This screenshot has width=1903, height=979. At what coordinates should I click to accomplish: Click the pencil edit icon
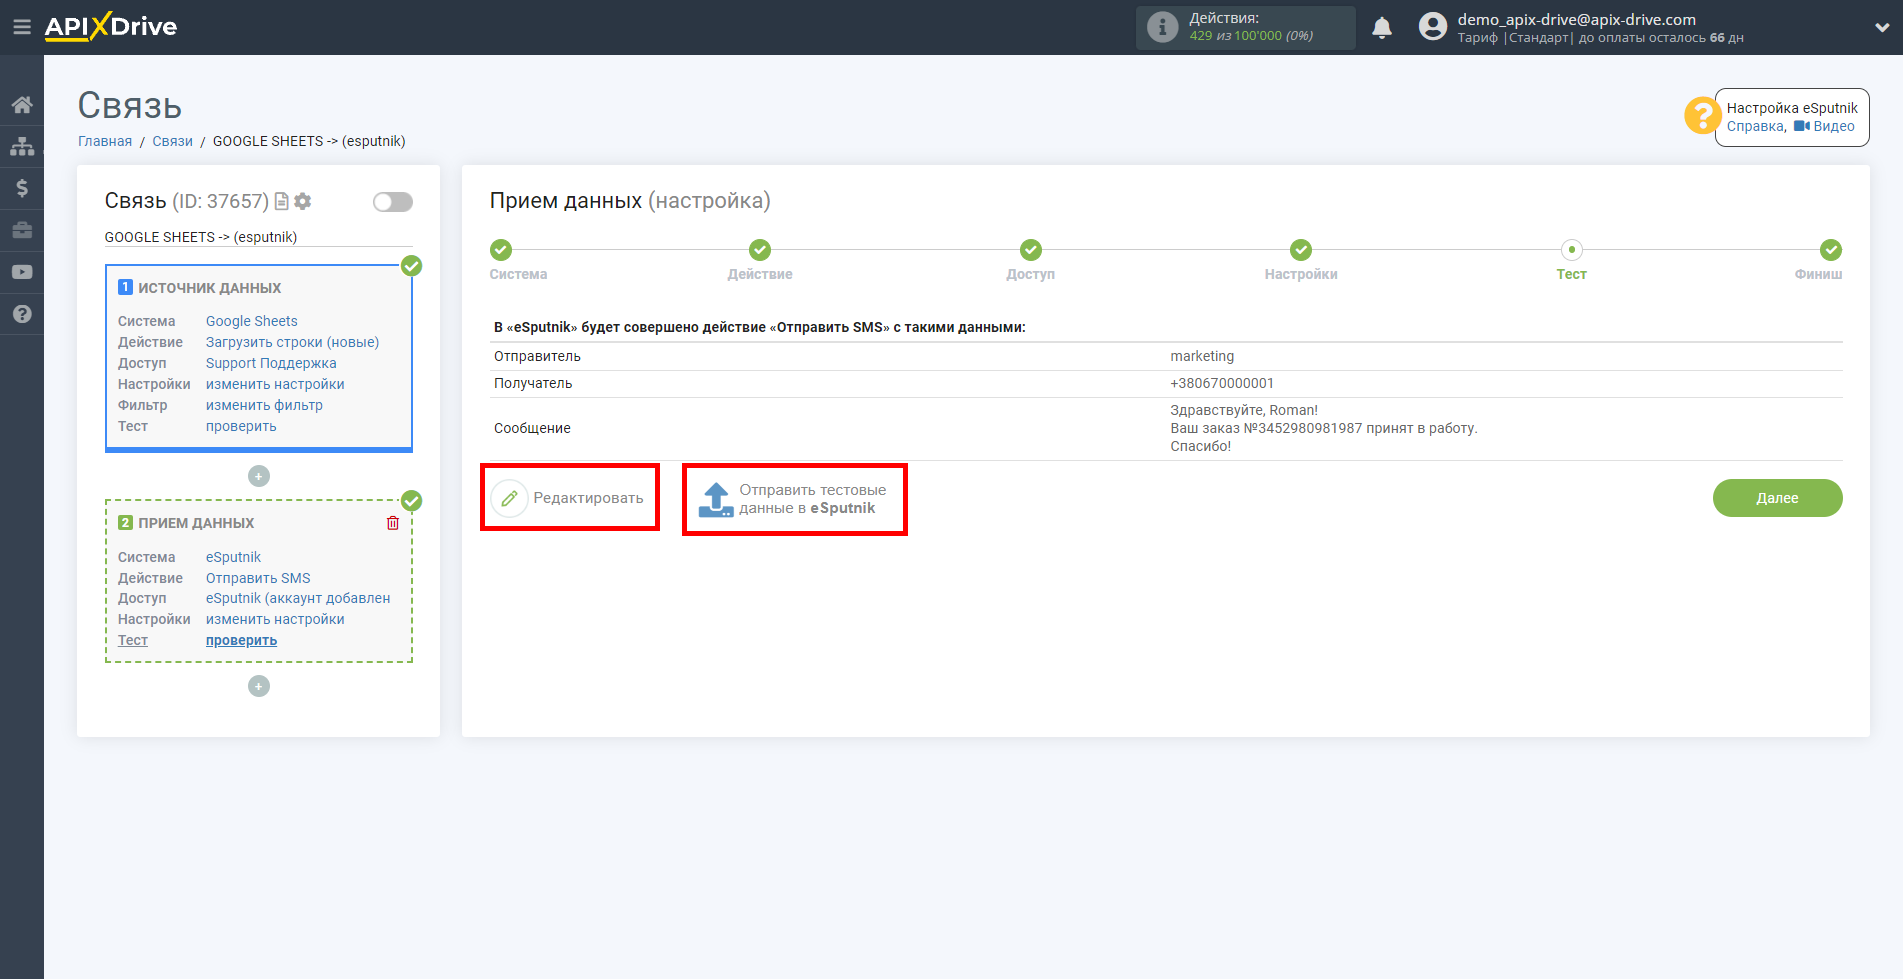tap(509, 498)
